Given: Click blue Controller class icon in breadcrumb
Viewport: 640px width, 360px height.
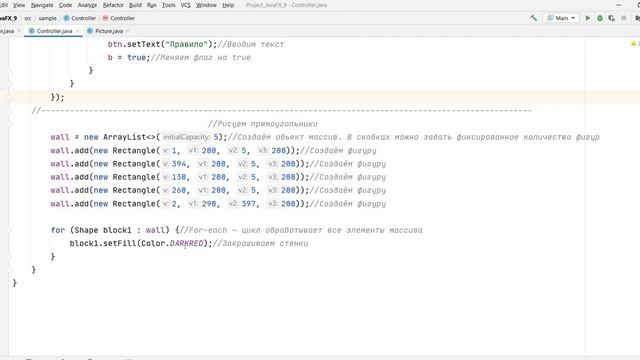Looking at the screenshot, I should click(67, 18).
